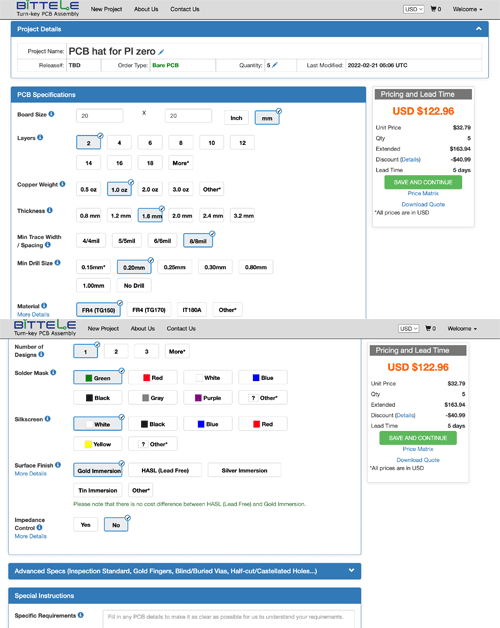Show Solder Mask info icon

53,372
